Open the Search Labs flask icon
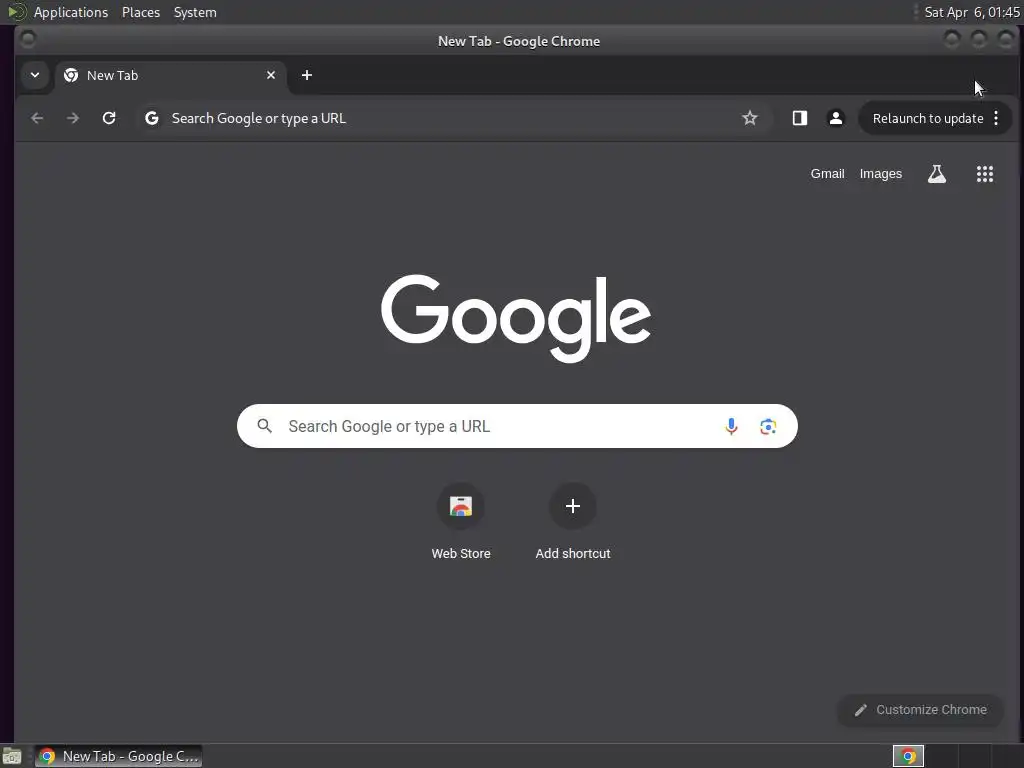This screenshot has height=768, width=1024. coord(936,174)
